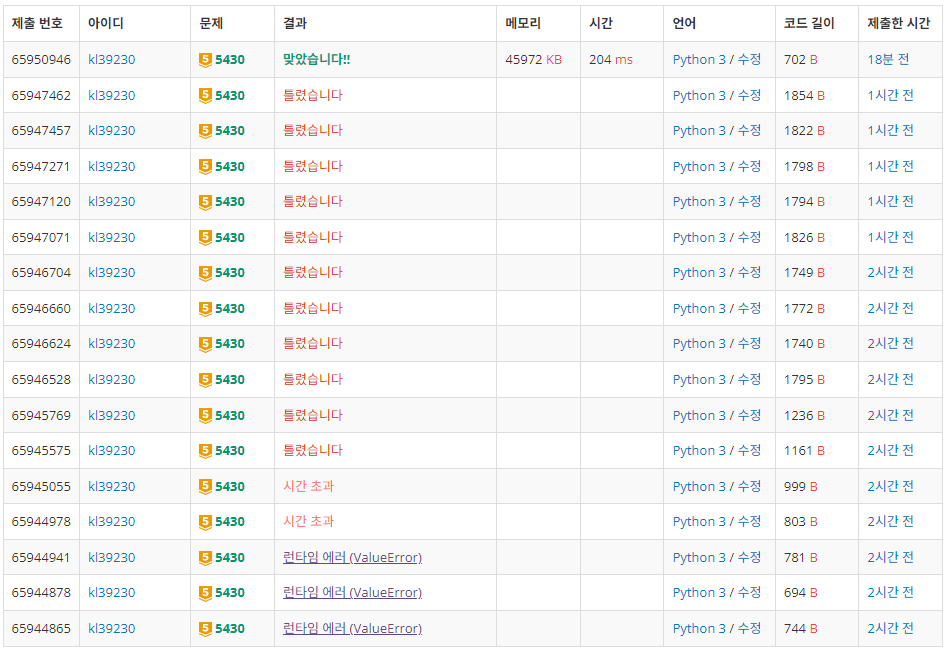
Task: Click the tier badge icon in row 65945575
Action: click(x=206, y=450)
